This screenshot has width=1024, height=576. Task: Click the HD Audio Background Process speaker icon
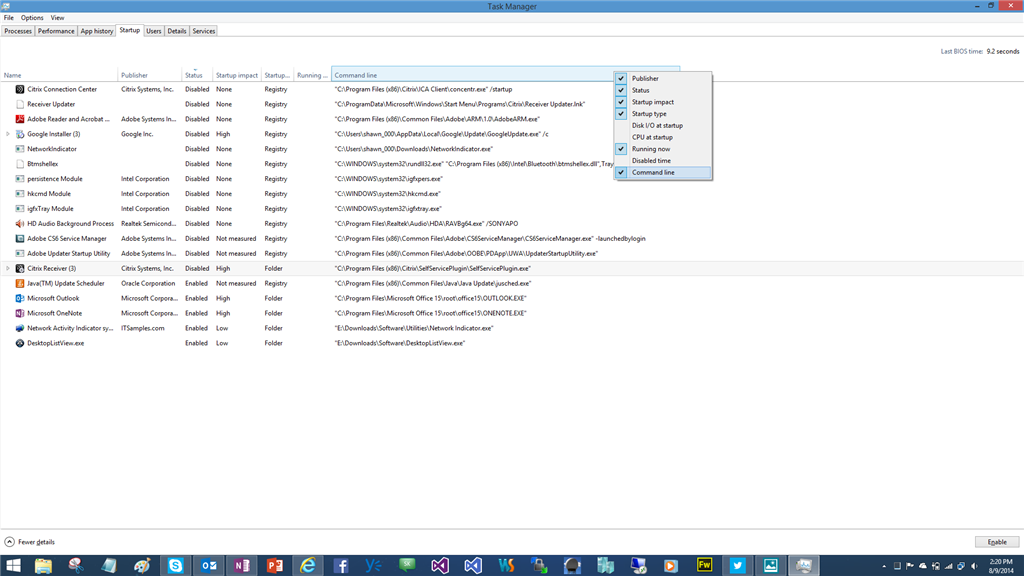click(20, 223)
